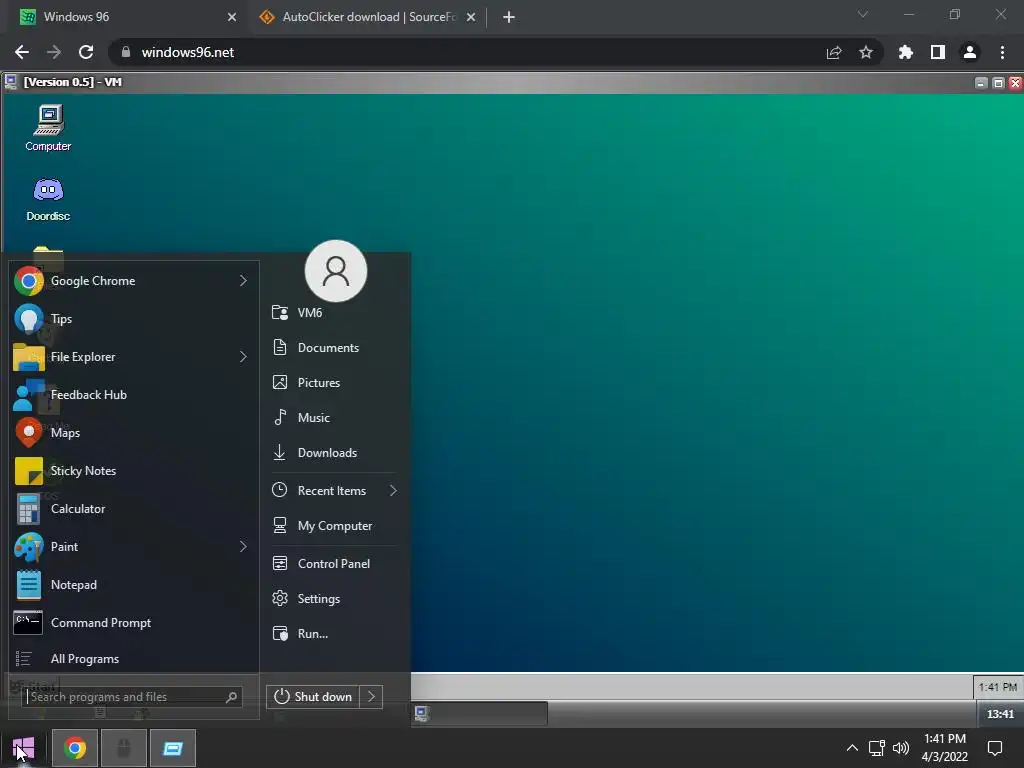Select the Computer desktop icon
1024x768 pixels.
pos(48,128)
